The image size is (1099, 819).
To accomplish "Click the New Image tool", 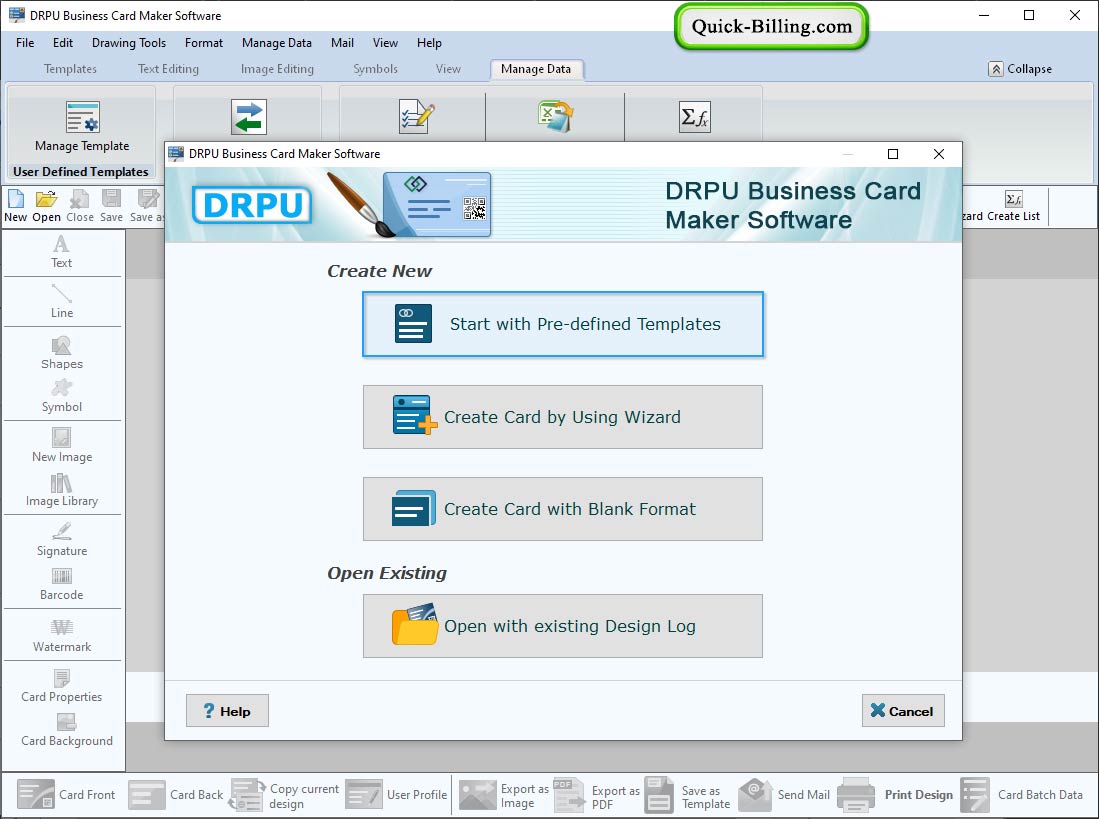I will [62, 446].
